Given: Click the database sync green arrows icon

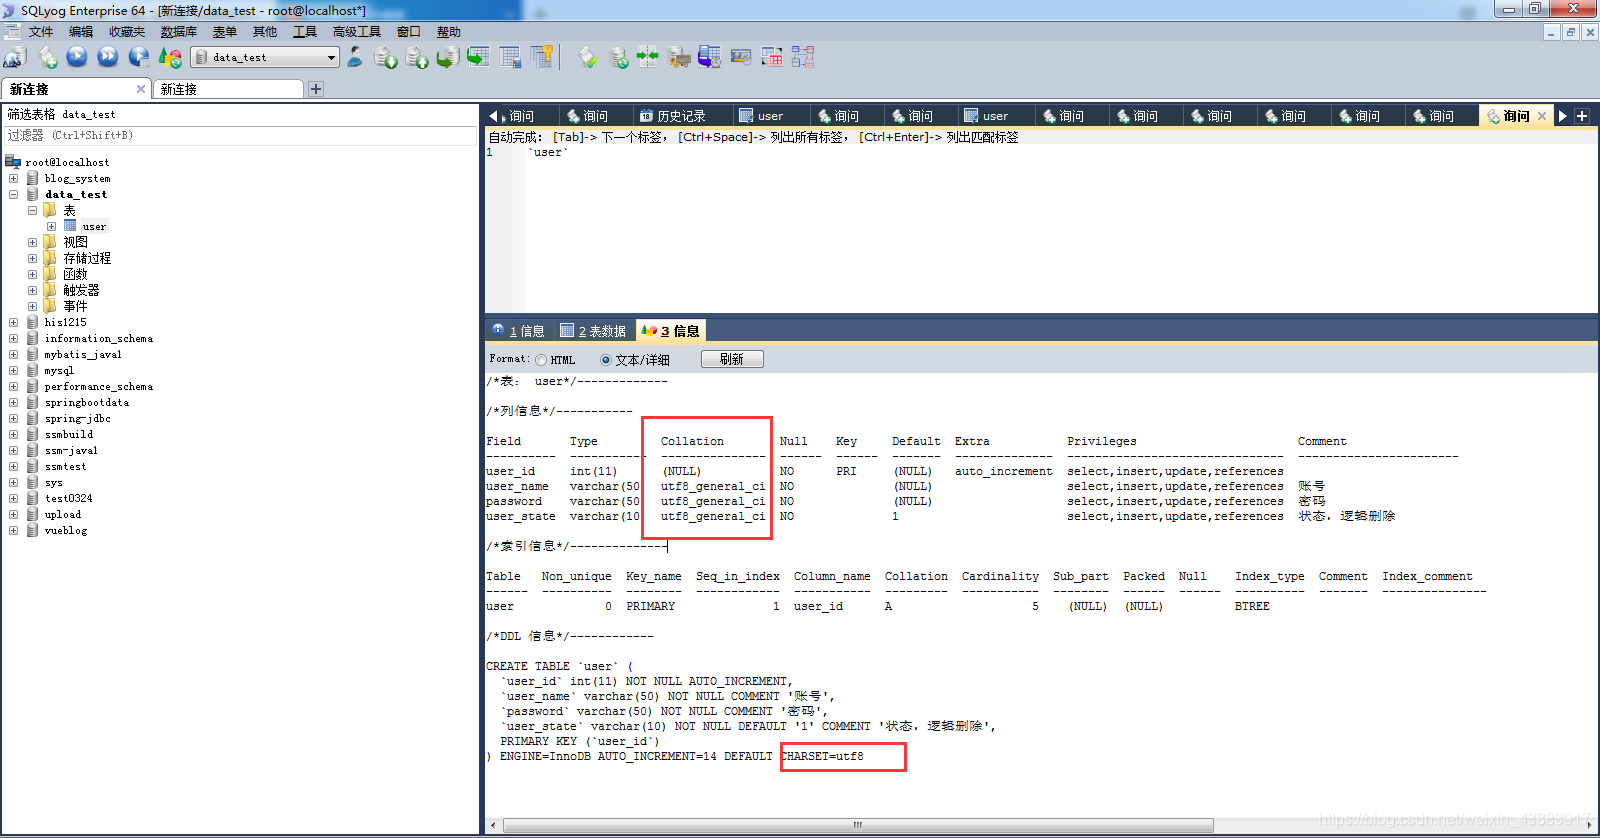Looking at the screenshot, I should click(619, 58).
